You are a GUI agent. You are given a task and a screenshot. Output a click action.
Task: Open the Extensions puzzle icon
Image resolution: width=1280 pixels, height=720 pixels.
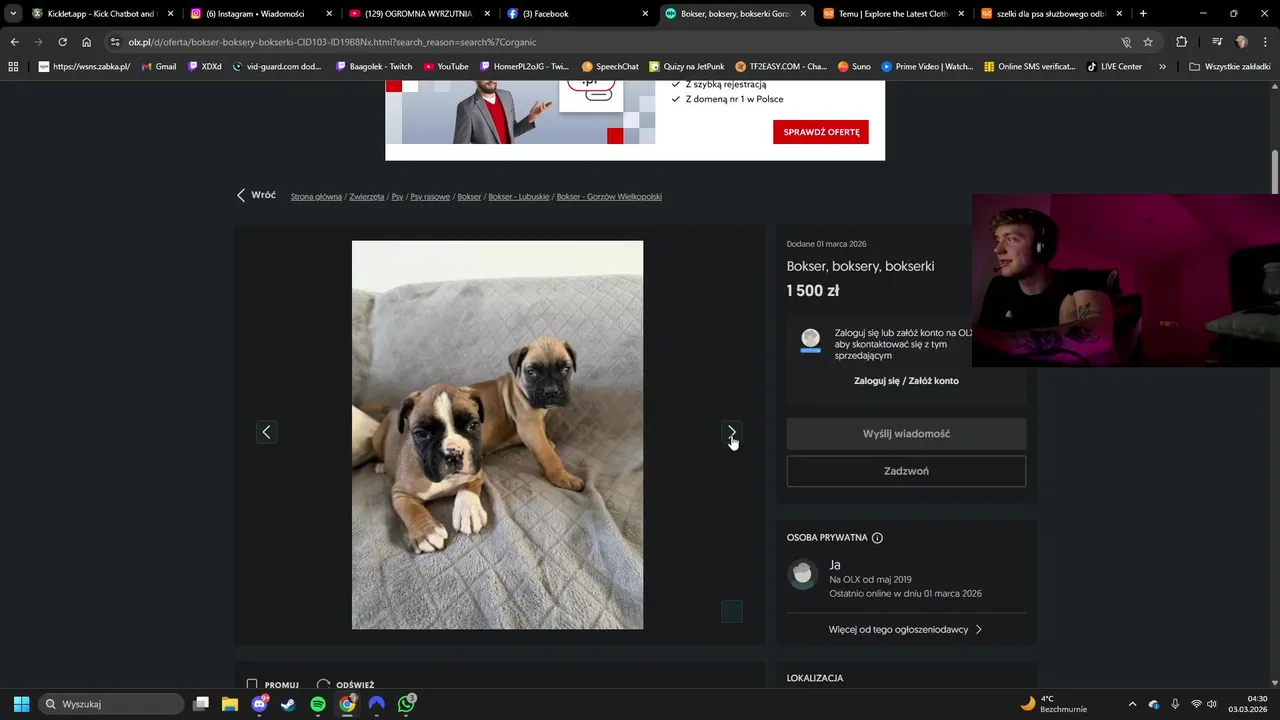coord(1182,42)
